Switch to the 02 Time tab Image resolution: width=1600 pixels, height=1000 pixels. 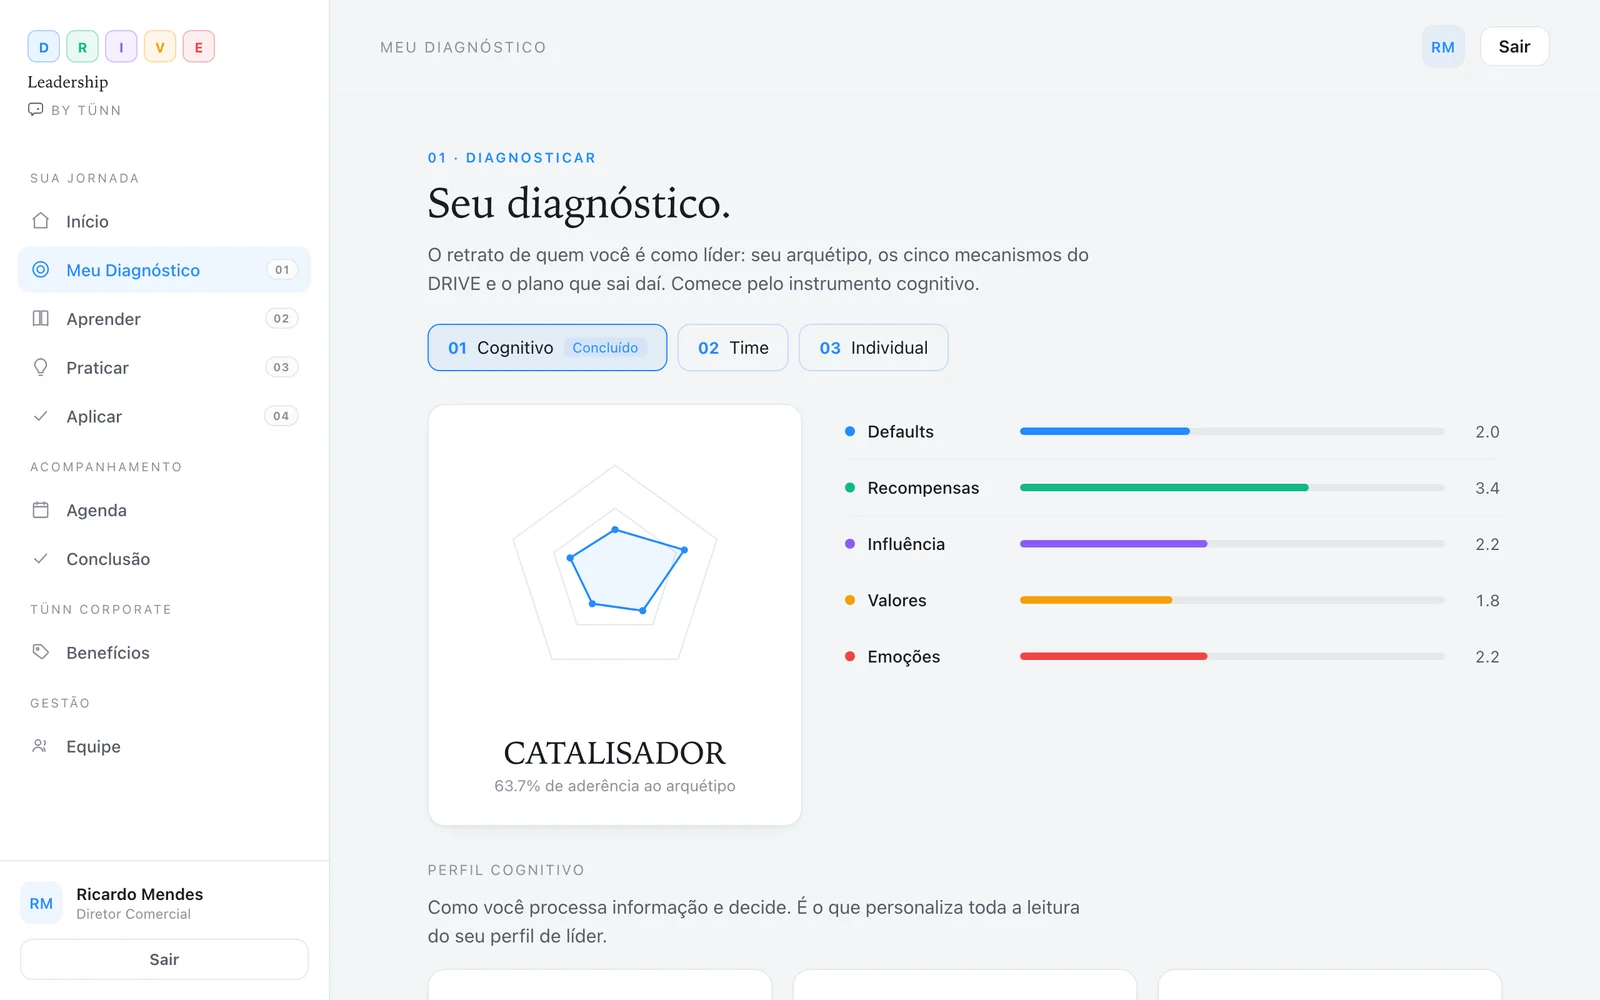coord(733,348)
